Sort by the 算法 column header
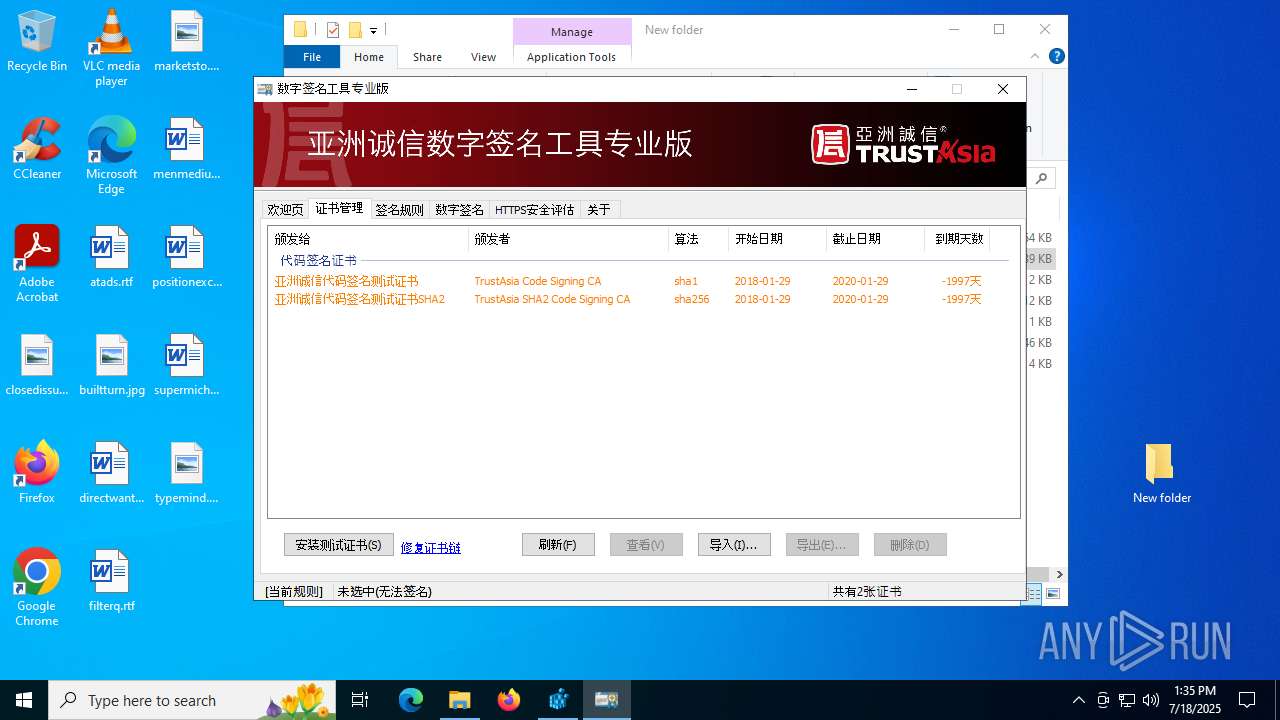This screenshot has width=1280, height=720. (x=698, y=239)
